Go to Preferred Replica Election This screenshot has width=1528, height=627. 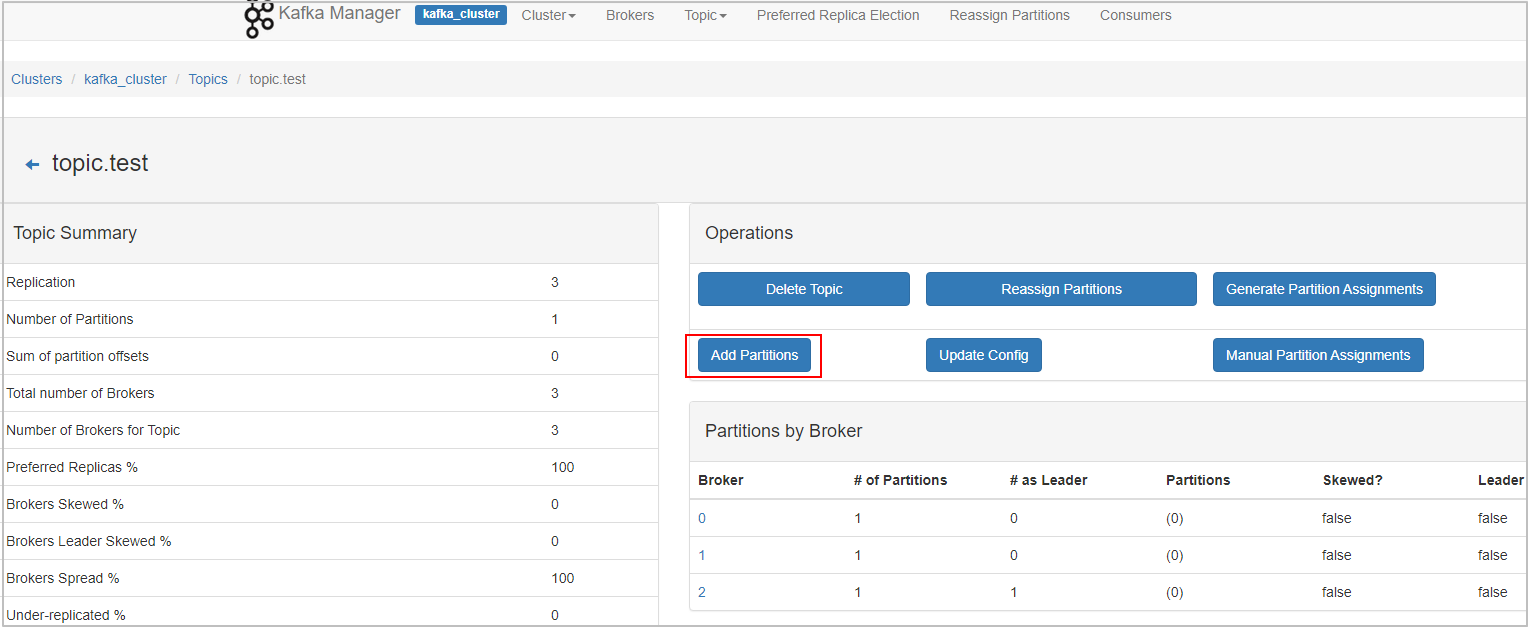point(838,15)
